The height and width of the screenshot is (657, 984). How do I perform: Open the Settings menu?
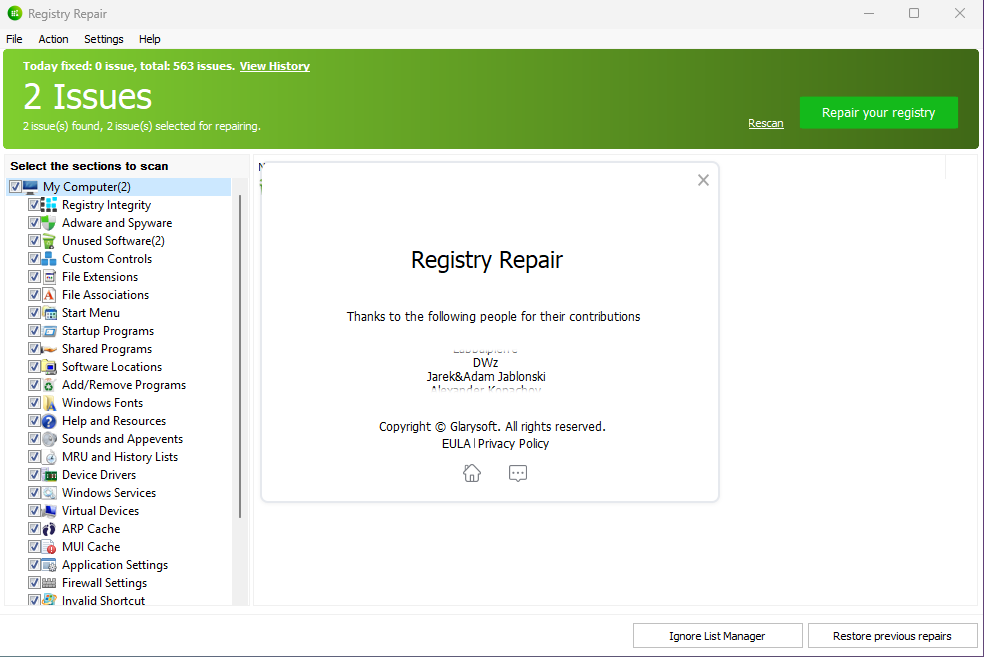[x=104, y=39]
